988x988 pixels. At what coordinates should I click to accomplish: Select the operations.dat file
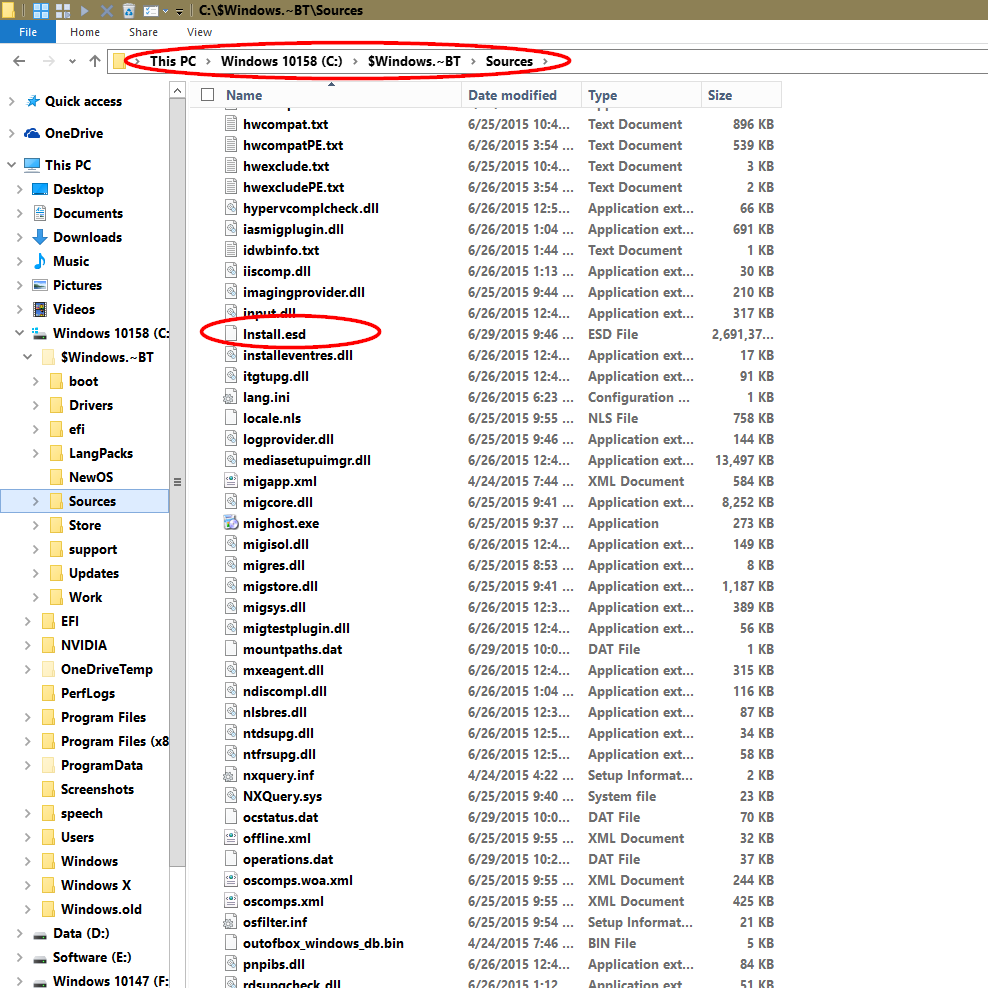[x=288, y=859]
